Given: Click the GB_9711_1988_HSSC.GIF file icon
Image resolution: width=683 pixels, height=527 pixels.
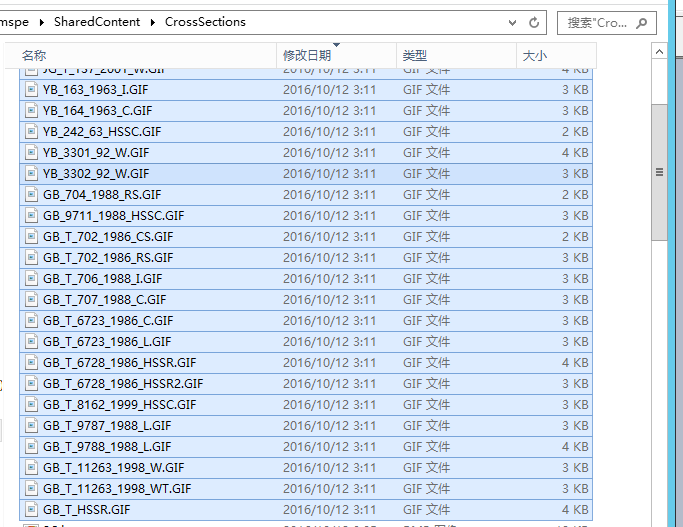Looking at the screenshot, I should pyautogui.click(x=31, y=216).
